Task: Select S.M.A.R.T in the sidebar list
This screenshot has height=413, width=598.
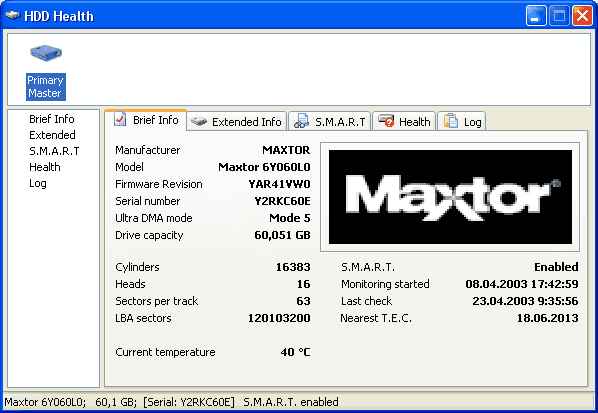Action: point(54,151)
